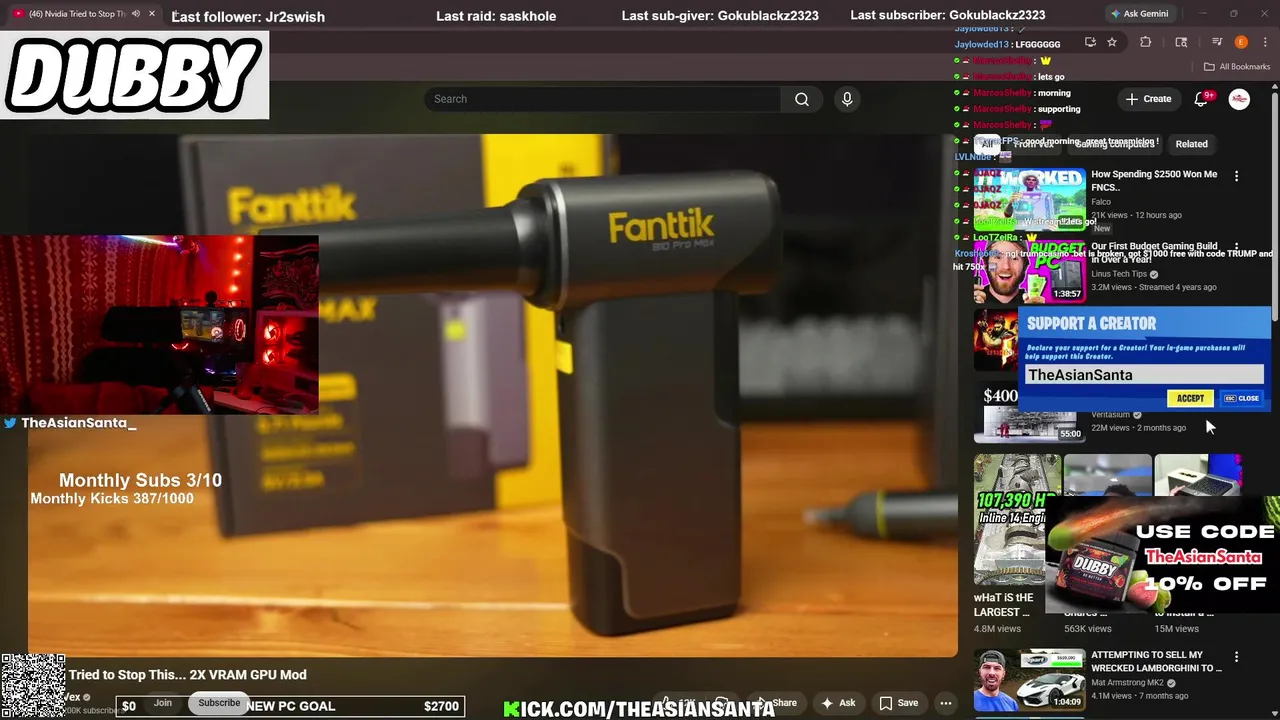Open Our First Budget Gaming Build video title
Screen dimensions: 1280x720
tap(1154, 252)
